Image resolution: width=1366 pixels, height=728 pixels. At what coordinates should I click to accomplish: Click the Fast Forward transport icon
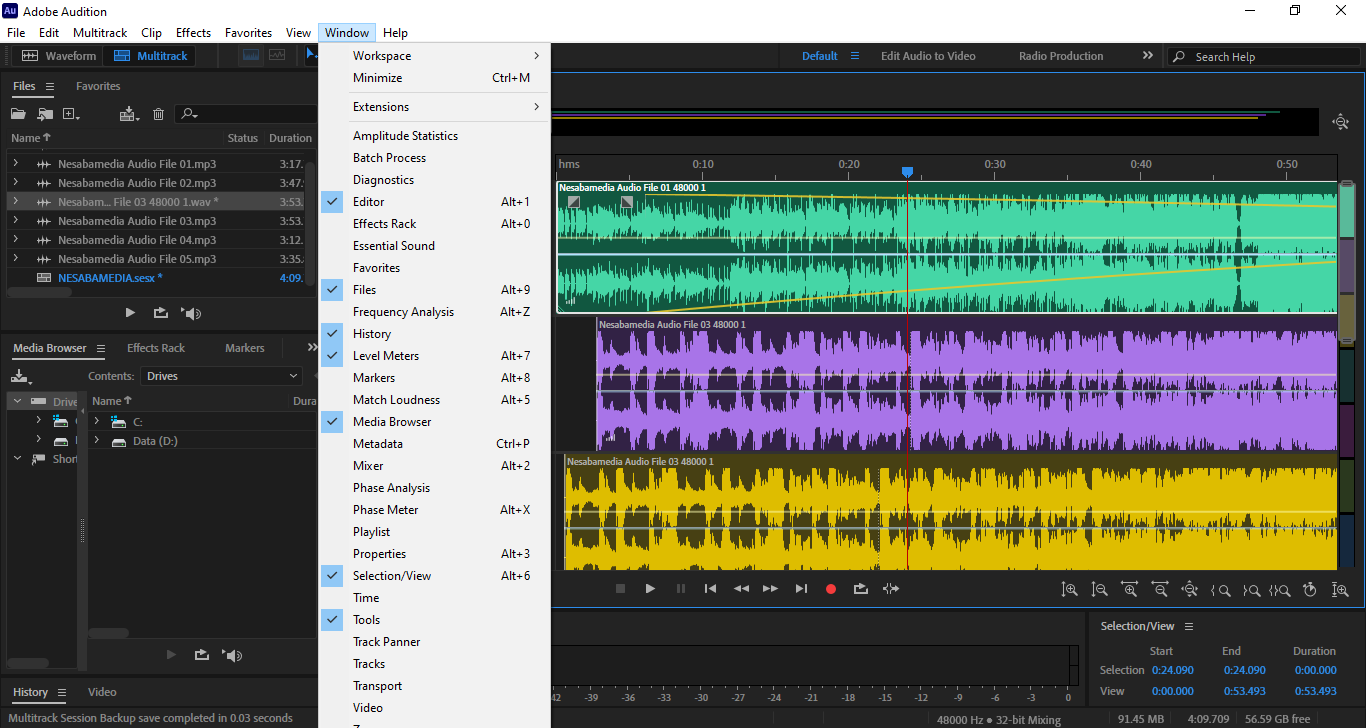coord(770,589)
